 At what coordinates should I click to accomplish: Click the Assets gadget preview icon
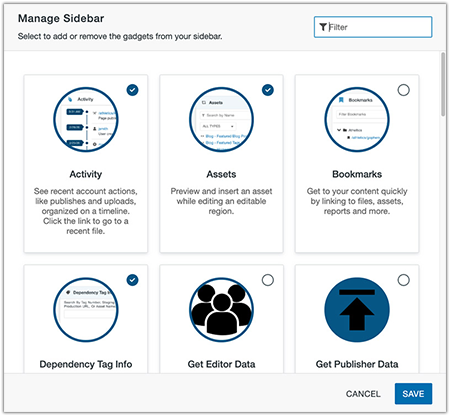click(221, 119)
